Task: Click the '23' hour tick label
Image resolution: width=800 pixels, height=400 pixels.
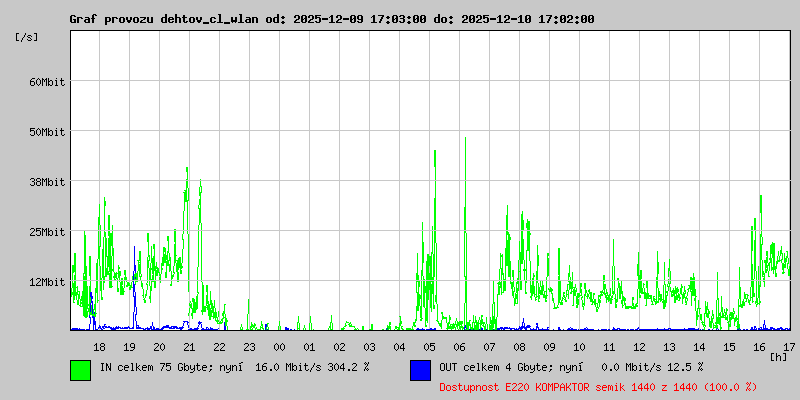Action: pos(249,347)
